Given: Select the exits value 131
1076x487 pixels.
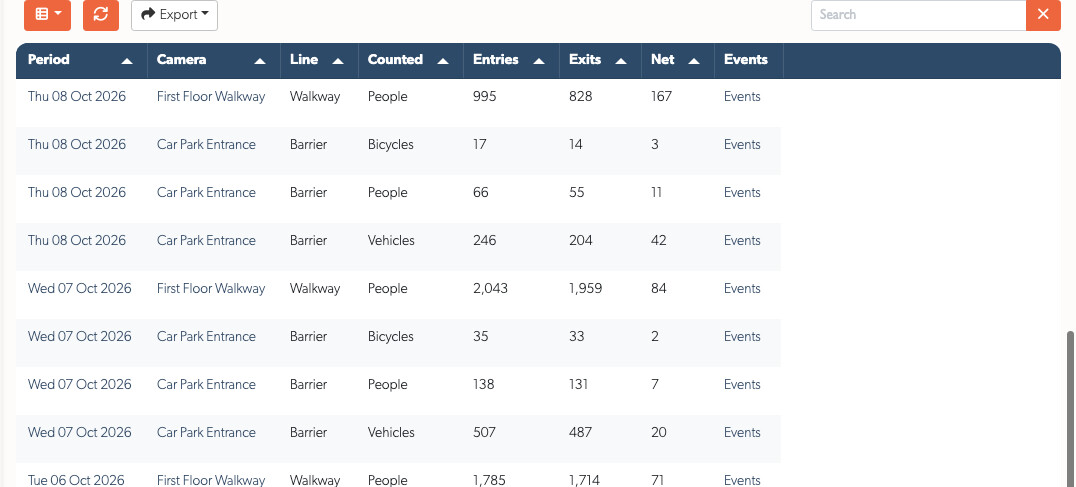Looking at the screenshot, I should click(578, 385).
